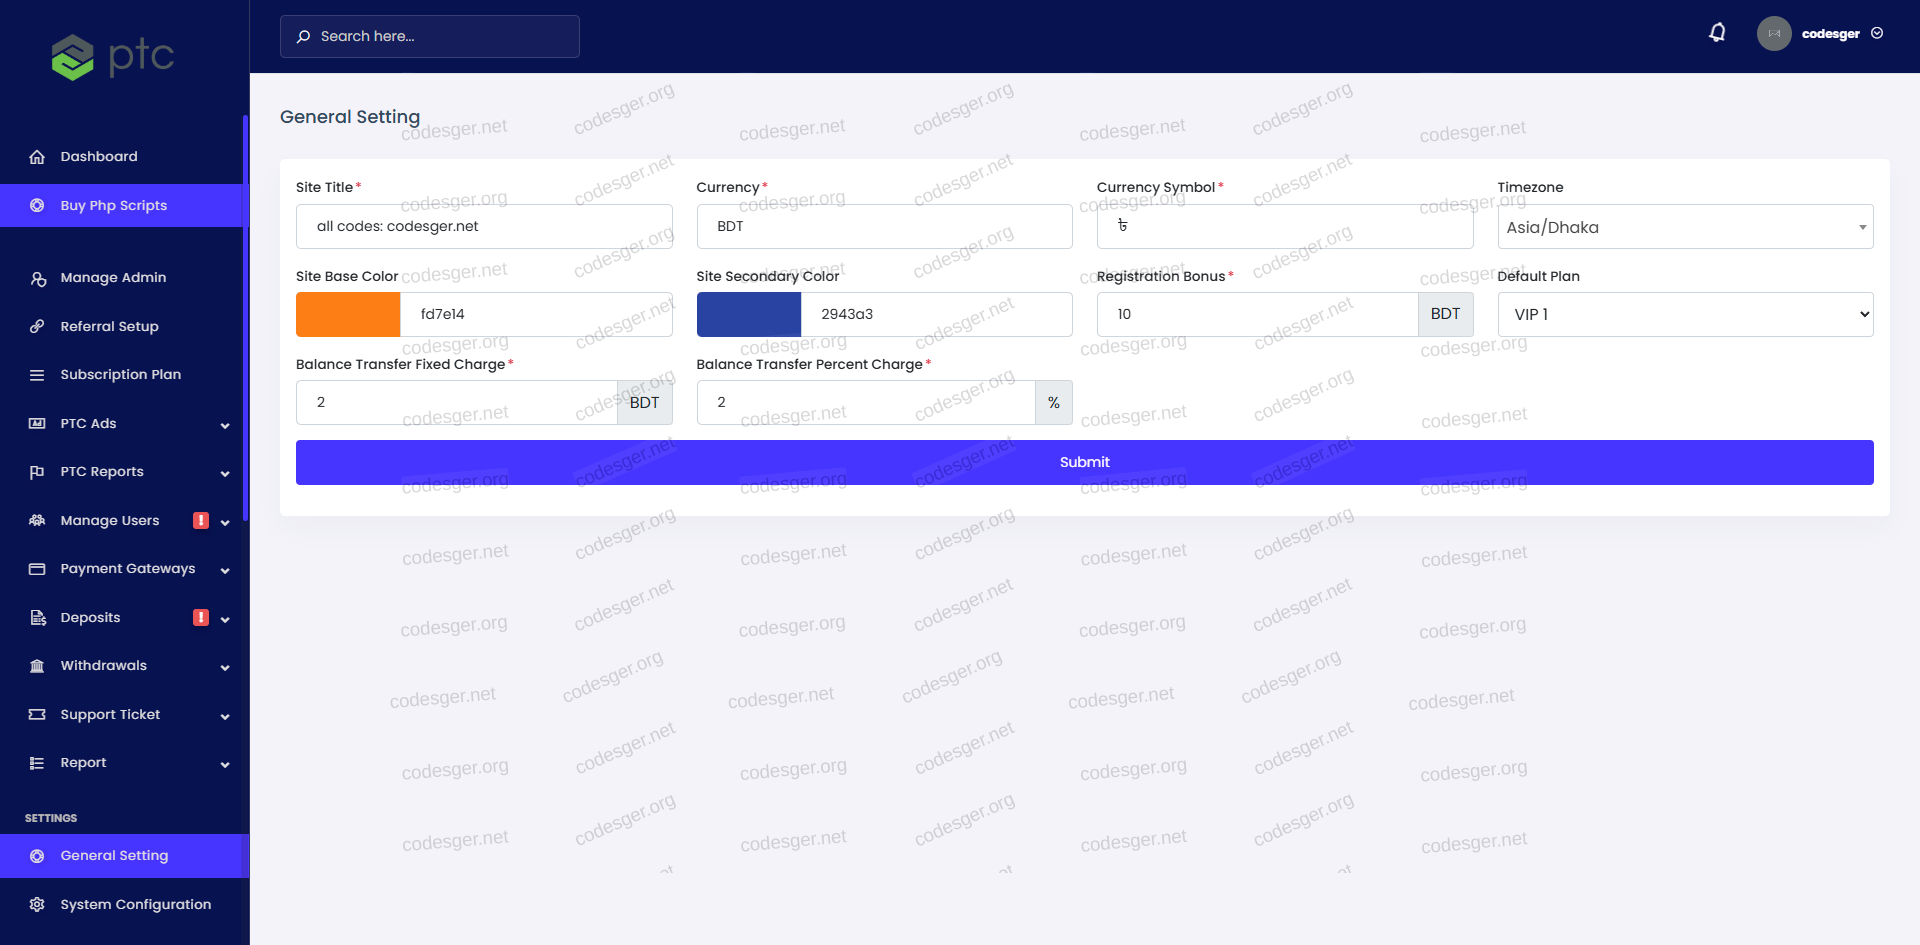The height and width of the screenshot is (945, 1920).
Task: Click the ptc logo in sidebar
Action: click(x=113, y=57)
